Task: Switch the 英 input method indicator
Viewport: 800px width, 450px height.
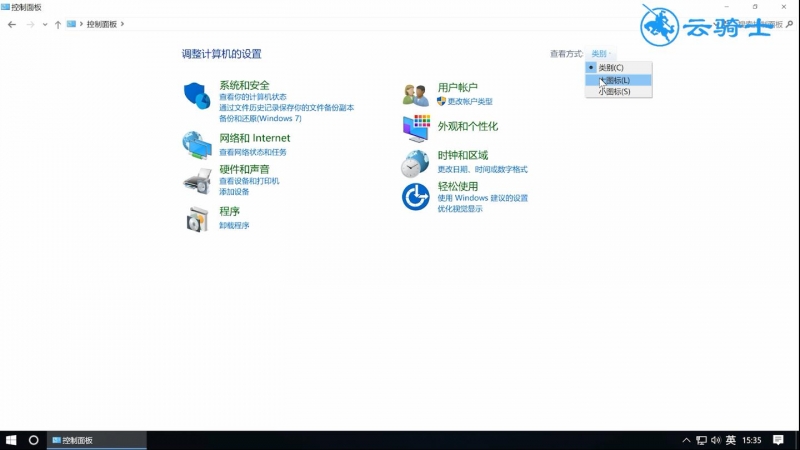Action: 731,440
